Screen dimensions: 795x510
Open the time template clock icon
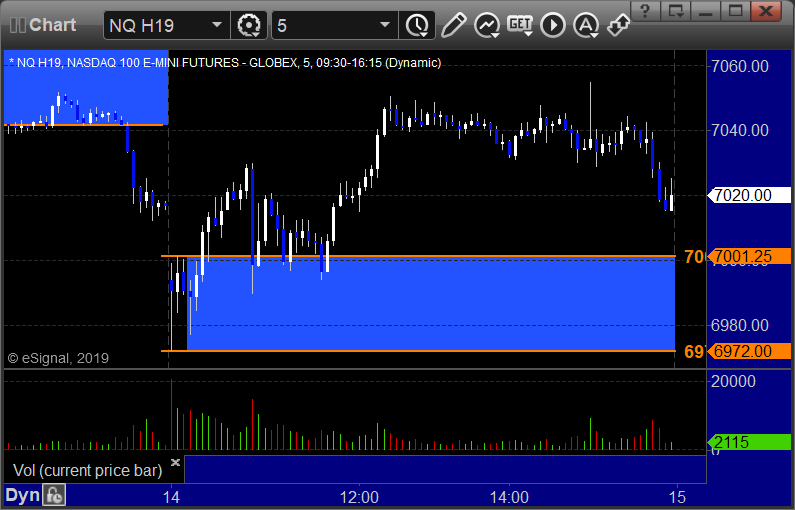click(417, 25)
